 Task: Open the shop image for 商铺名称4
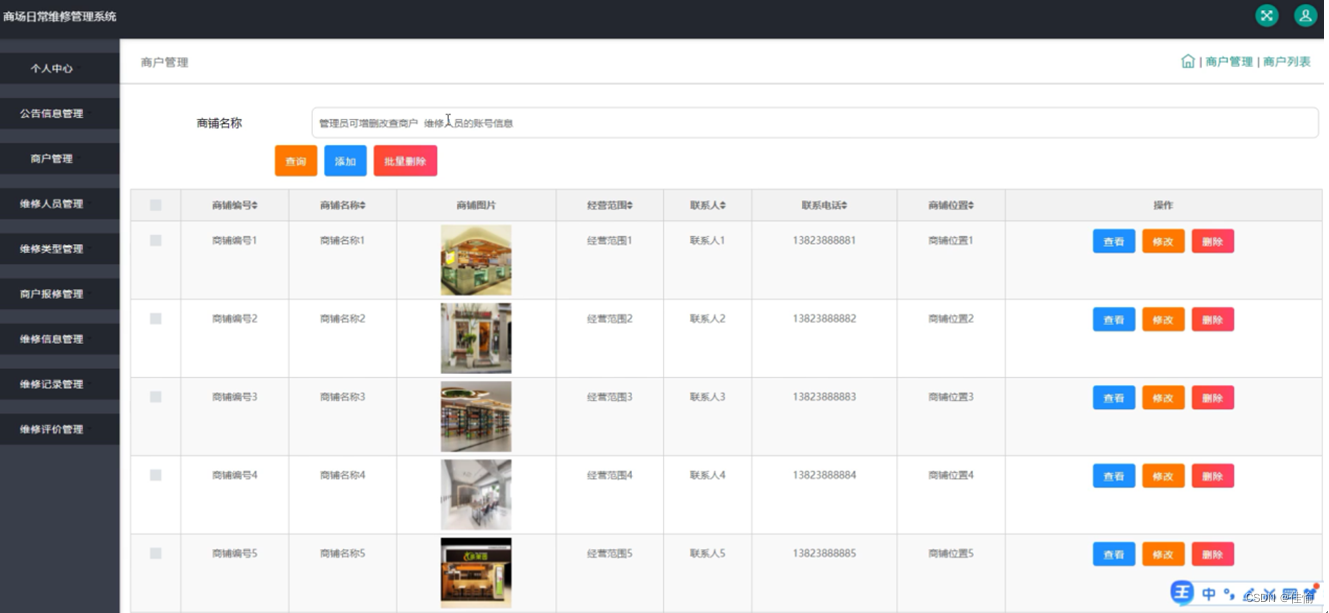(476, 495)
